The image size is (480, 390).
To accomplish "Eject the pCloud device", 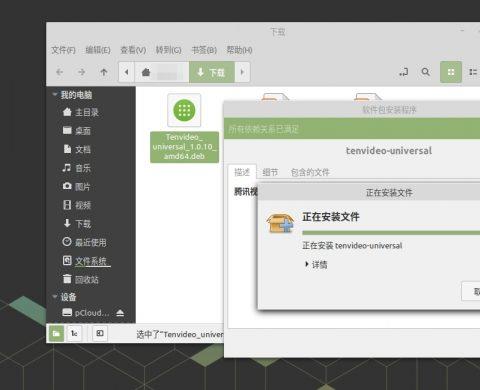I will (x=120, y=313).
